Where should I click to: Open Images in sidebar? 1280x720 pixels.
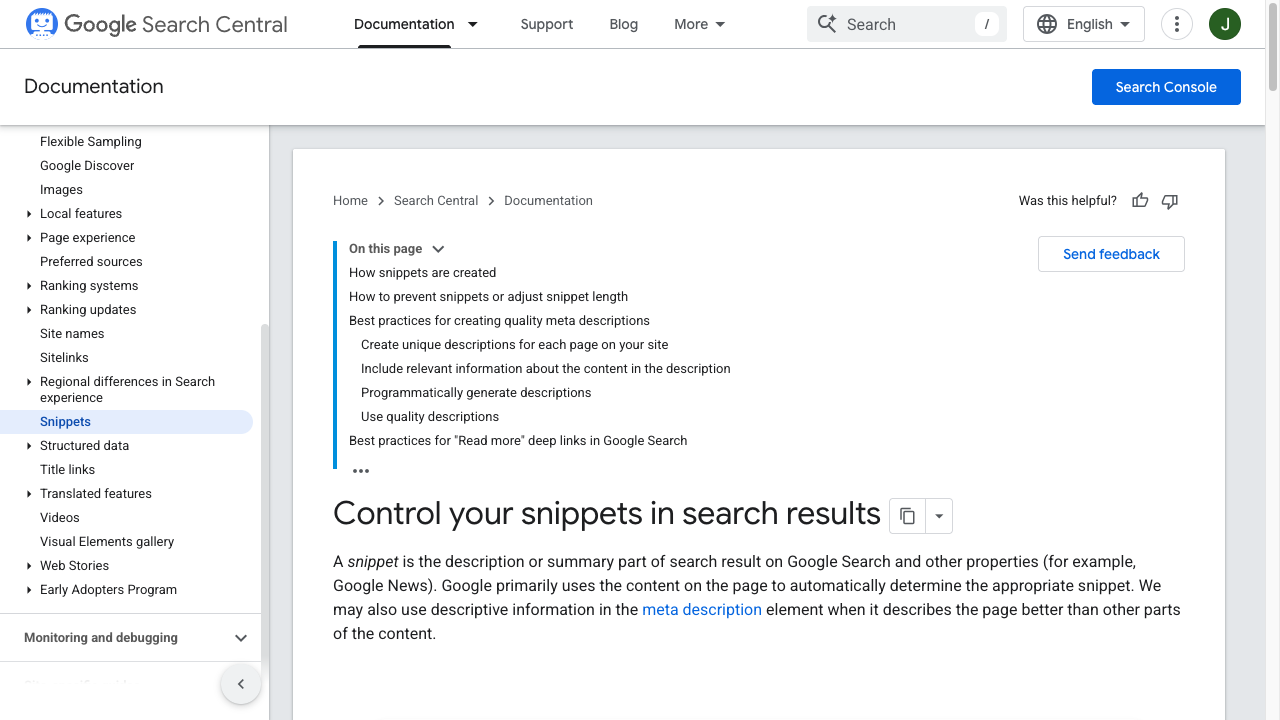[x=61, y=190]
